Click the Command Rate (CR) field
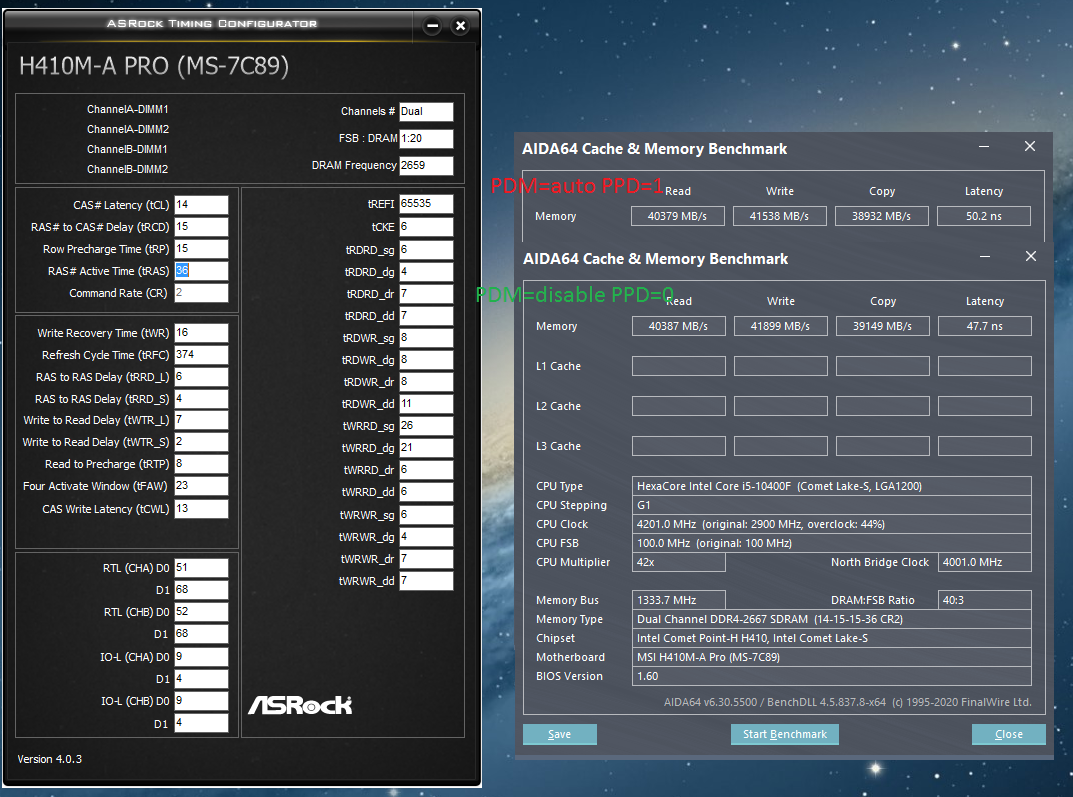The image size is (1073, 797). (201, 293)
